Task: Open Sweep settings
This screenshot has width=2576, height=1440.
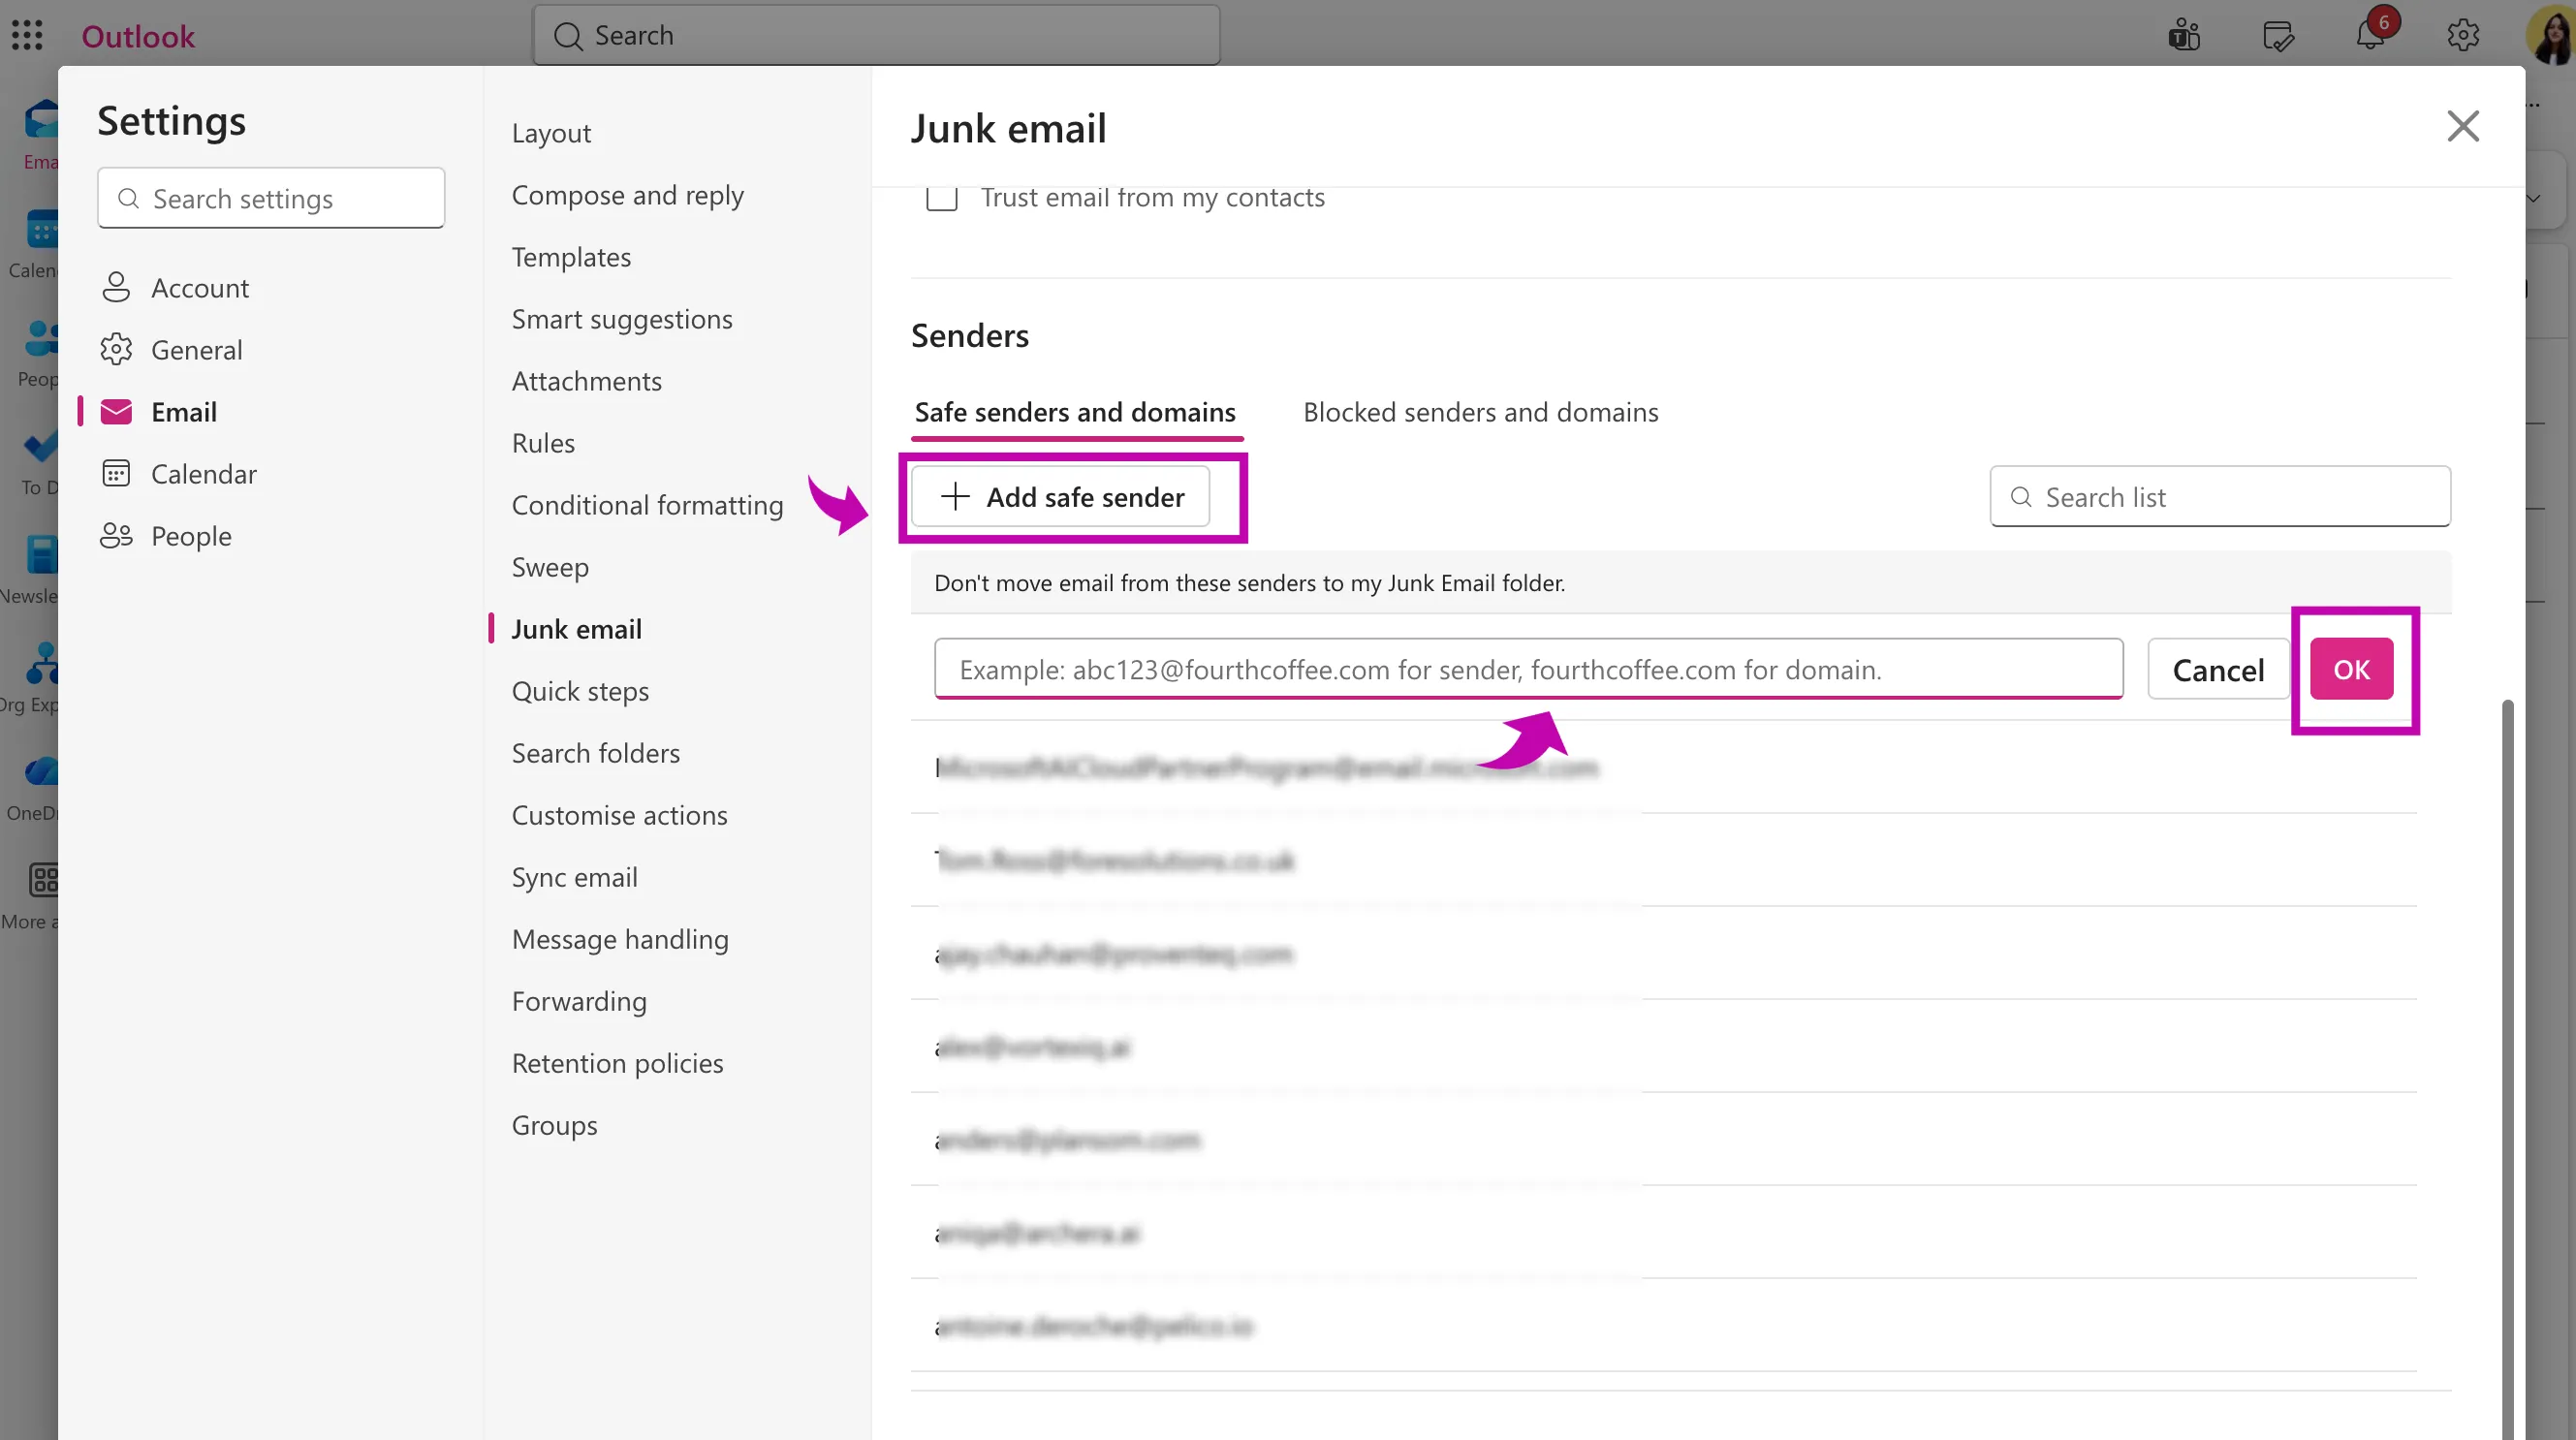Action: pos(550,567)
